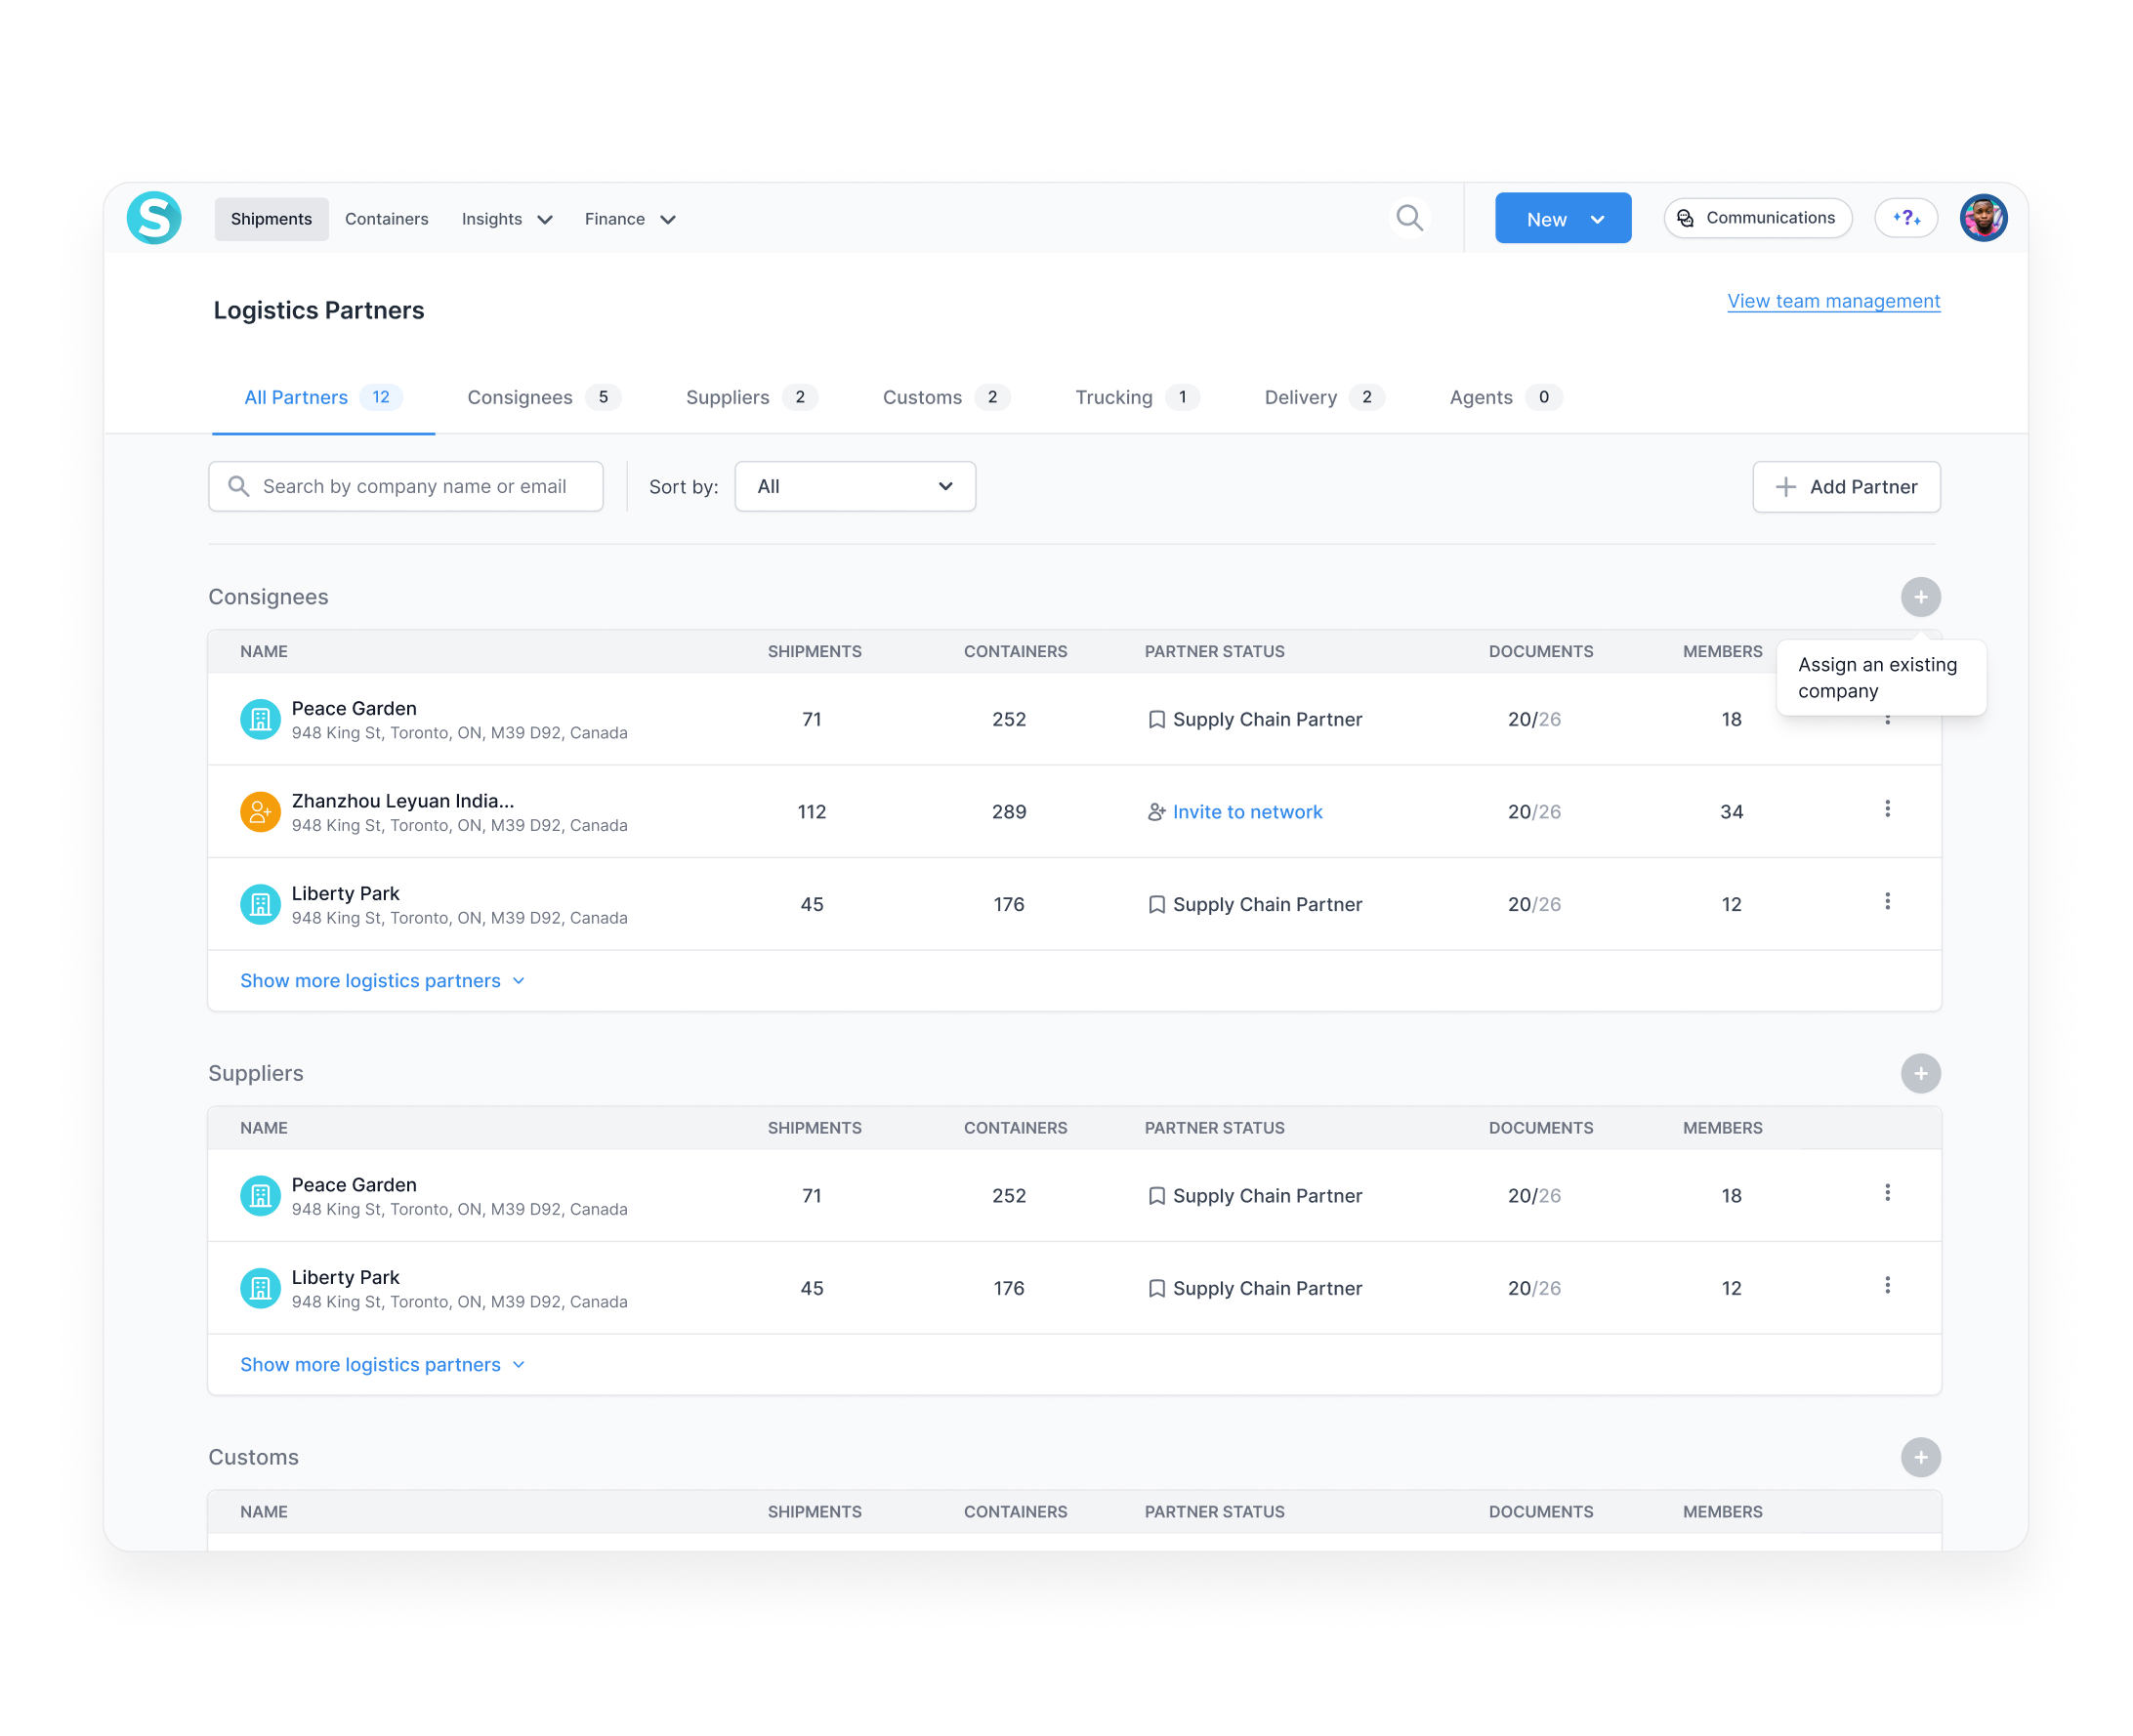Open the Sort by All dropdown
Image resolution: width=2133 pixels, height=1736 pixels.
[x=855, y=486]
